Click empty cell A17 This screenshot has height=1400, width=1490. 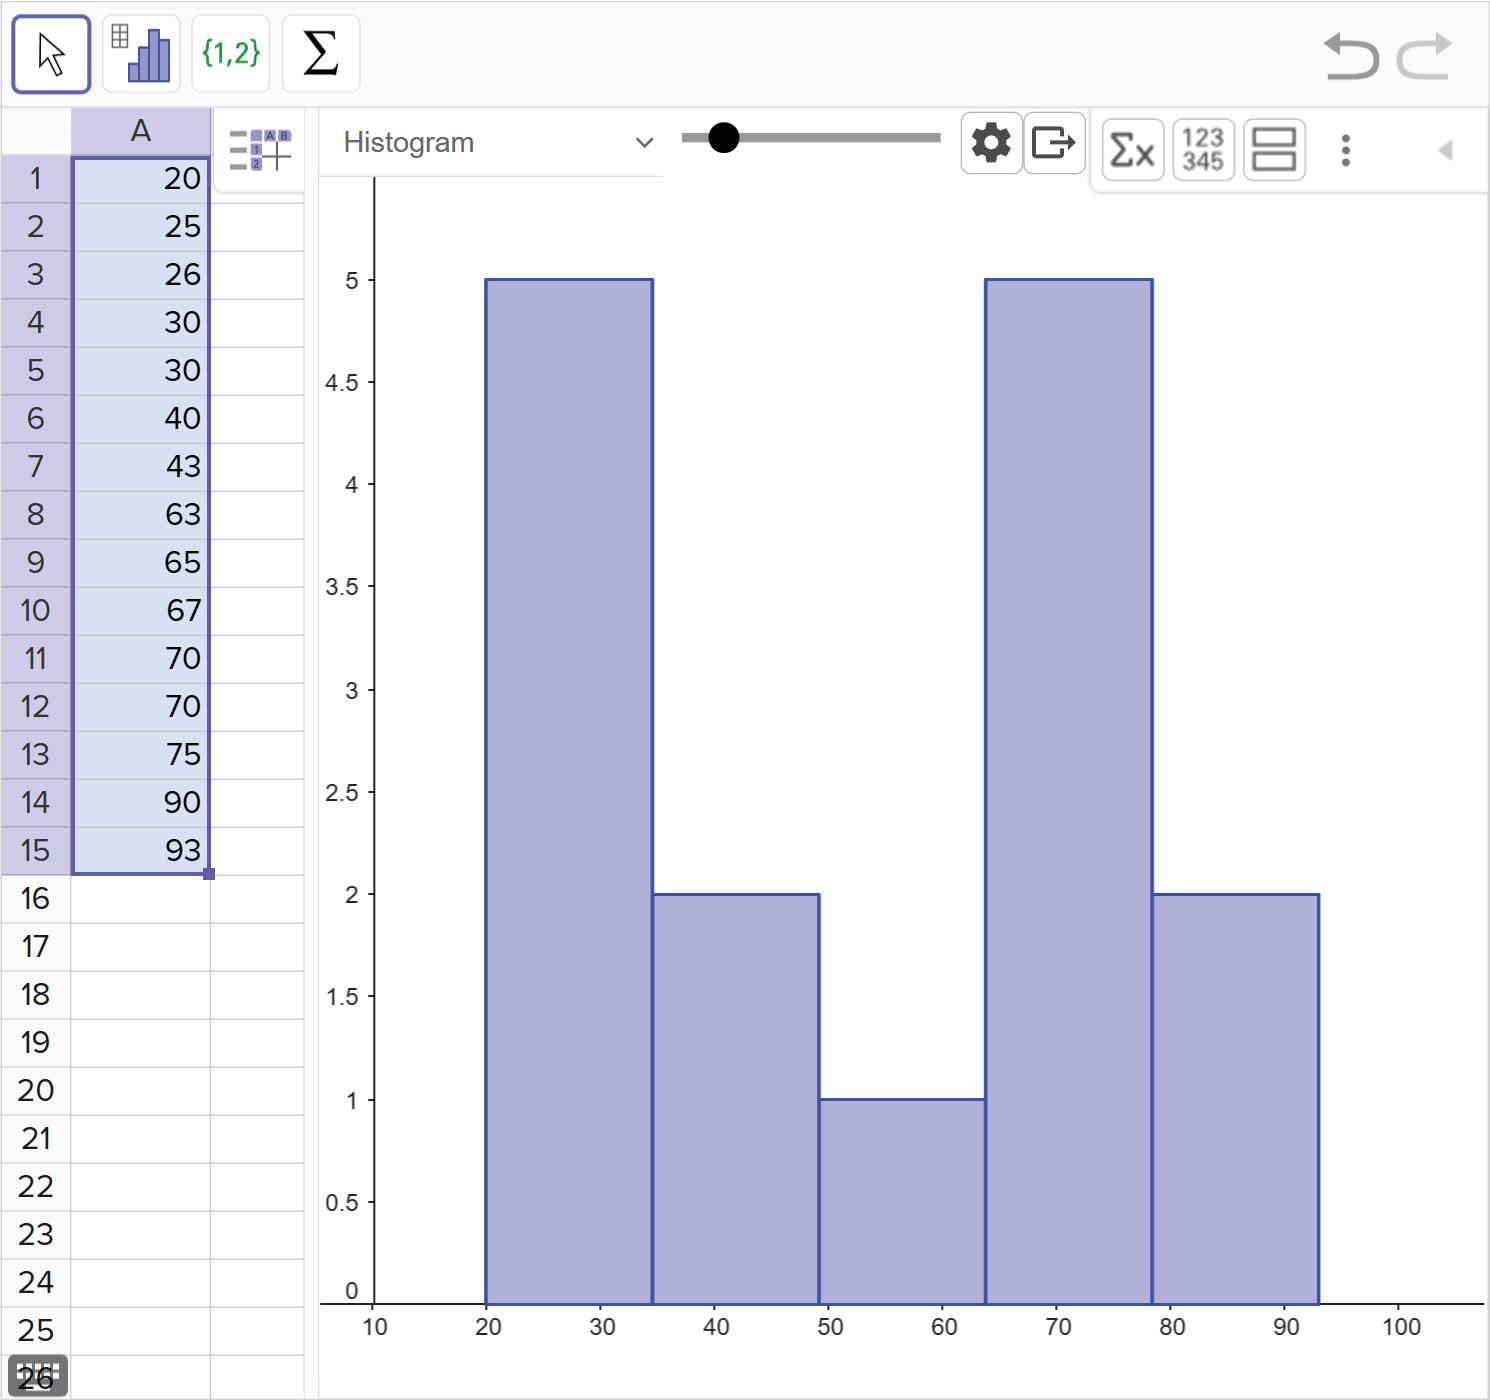[141, 947]
